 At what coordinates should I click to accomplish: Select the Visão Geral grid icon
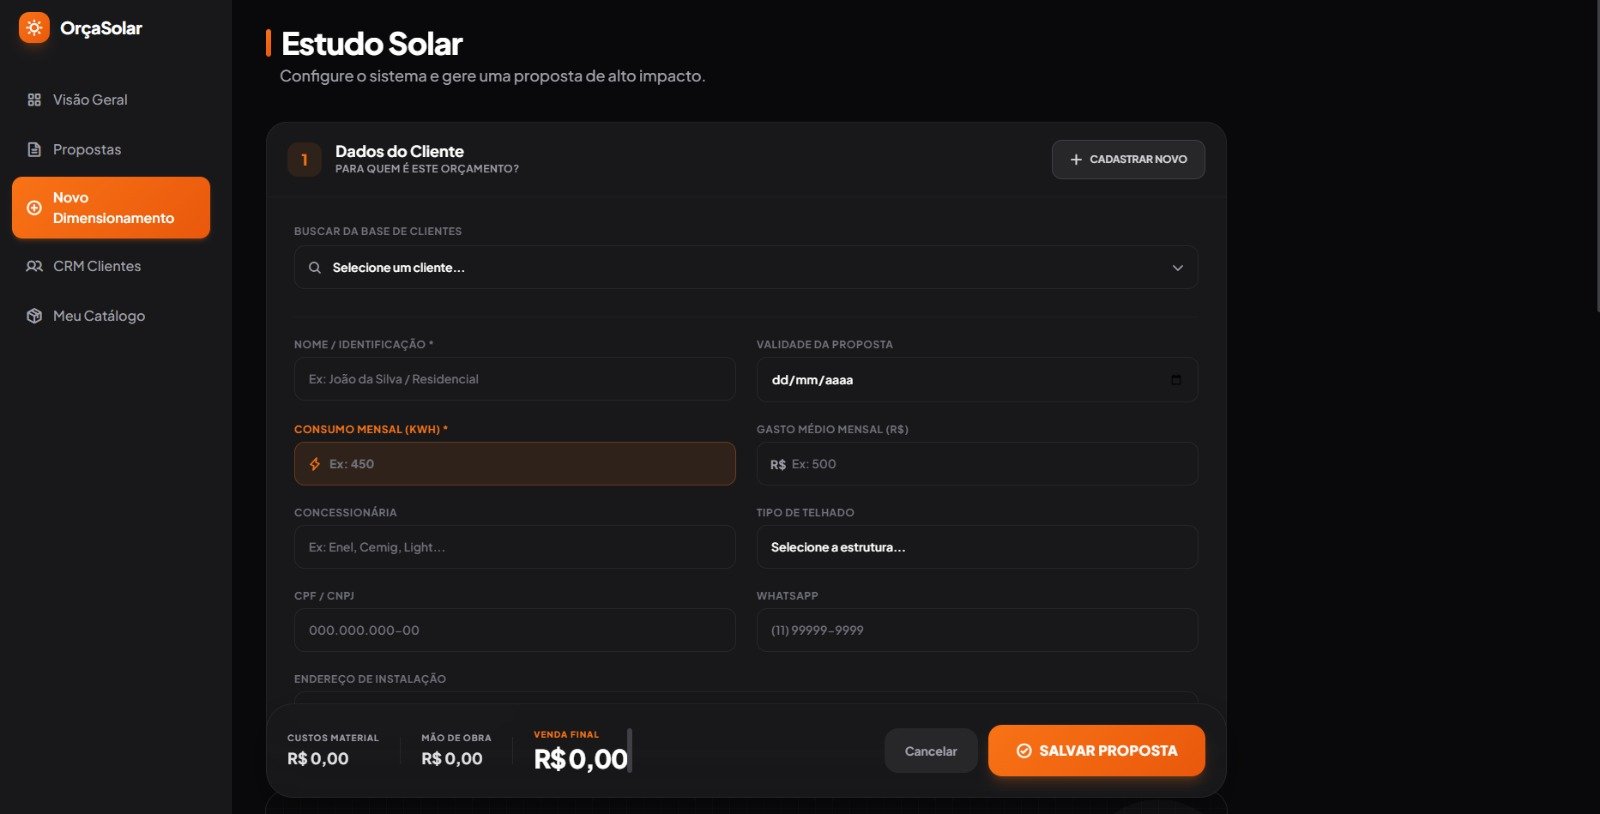pos(33,99)
